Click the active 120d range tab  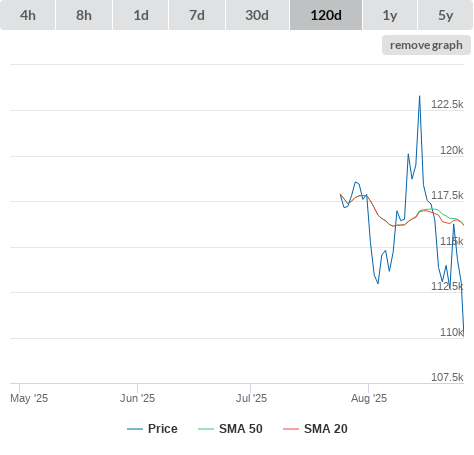326,15
